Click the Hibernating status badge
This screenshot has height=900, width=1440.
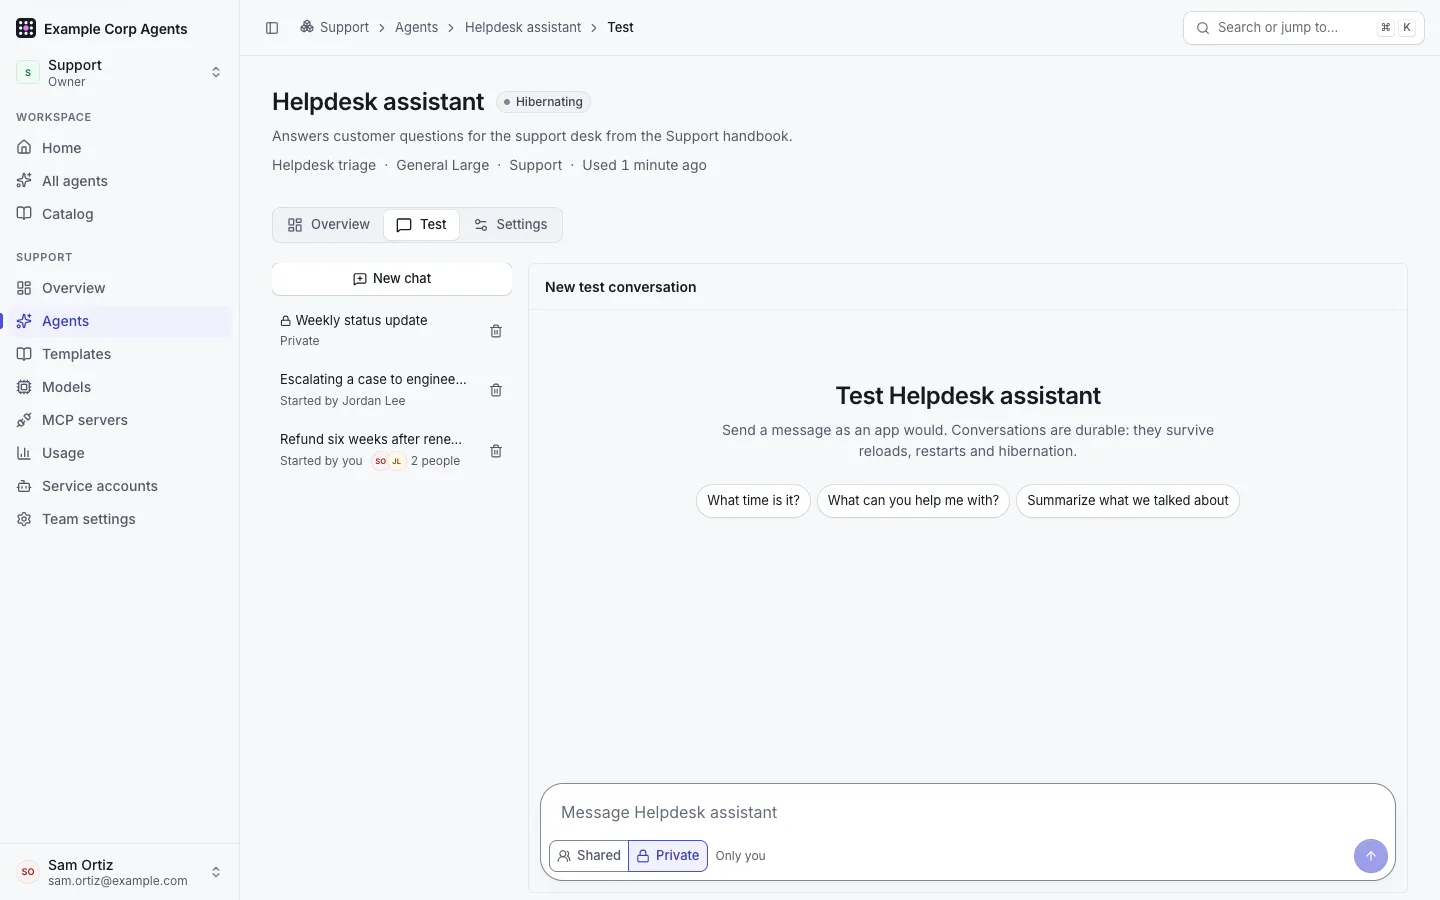pyautogui.click(x=543, y=102)
